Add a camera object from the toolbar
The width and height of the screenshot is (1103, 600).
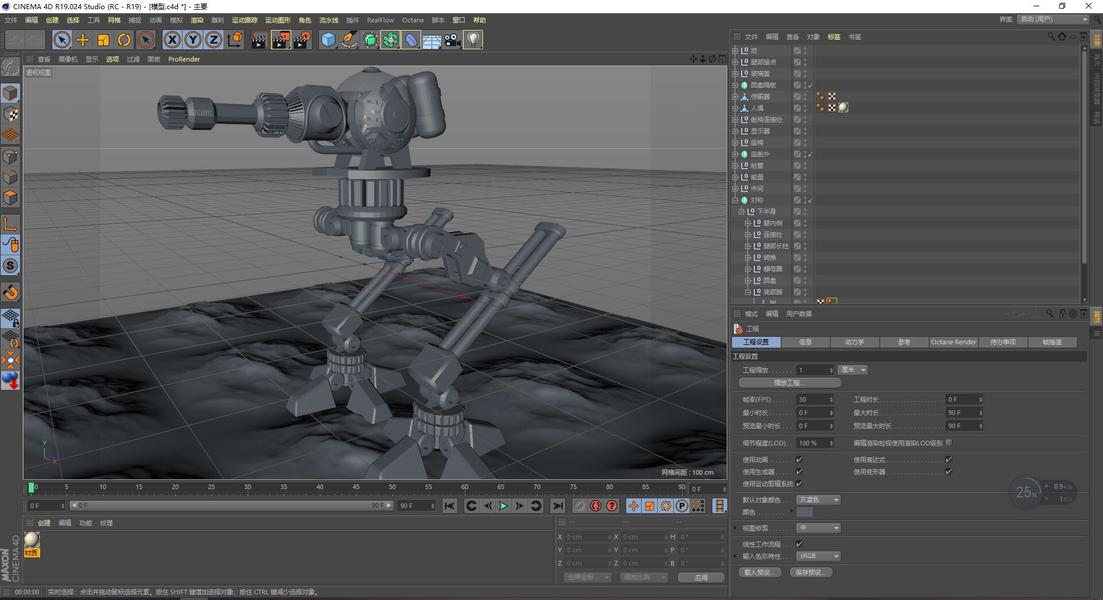453,40
